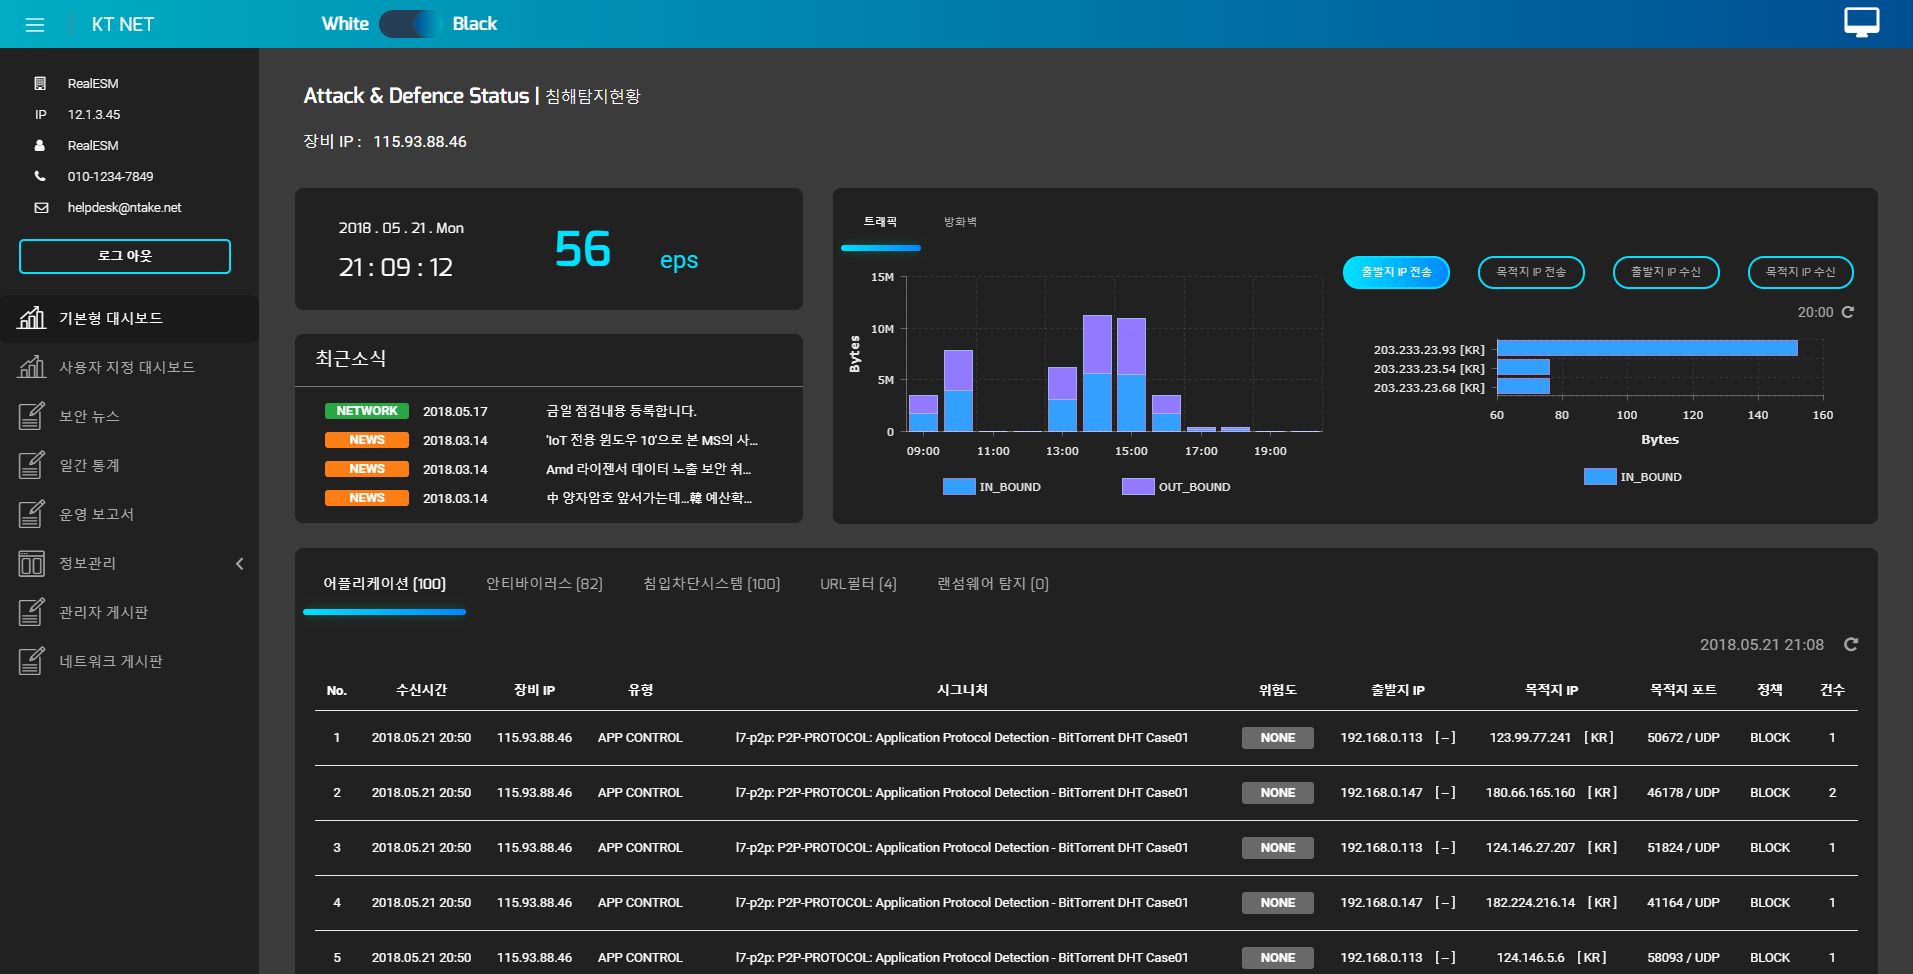Click 관리자 게시판 edit icon
The height and width of the screenshot is (974, 1913).
click(32, 612)
